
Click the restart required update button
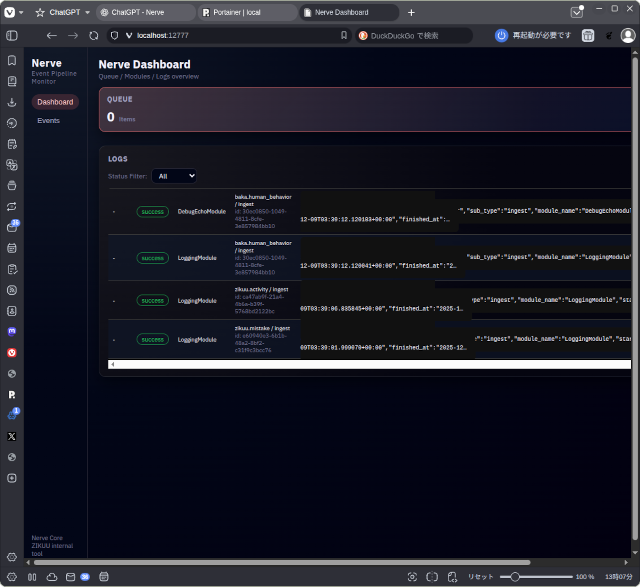tap(534, 35)
